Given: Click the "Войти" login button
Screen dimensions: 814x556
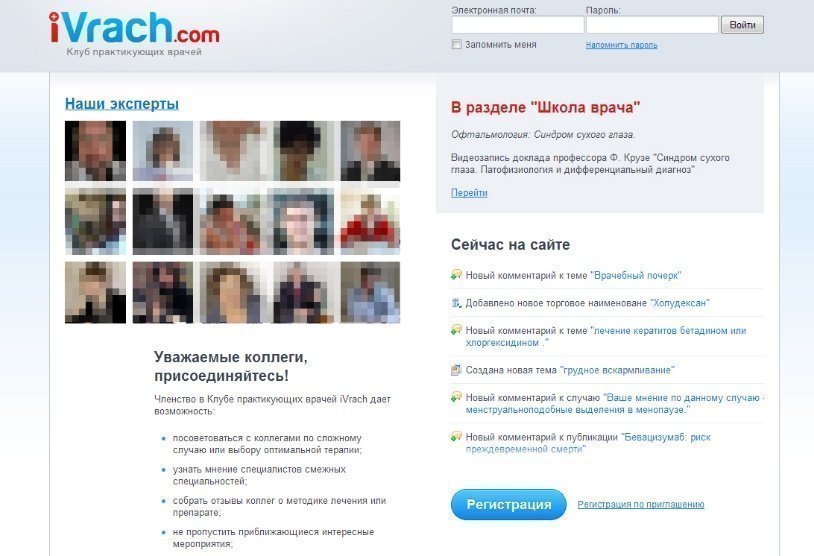Looking at the screenshot, I should coord(742,25).
